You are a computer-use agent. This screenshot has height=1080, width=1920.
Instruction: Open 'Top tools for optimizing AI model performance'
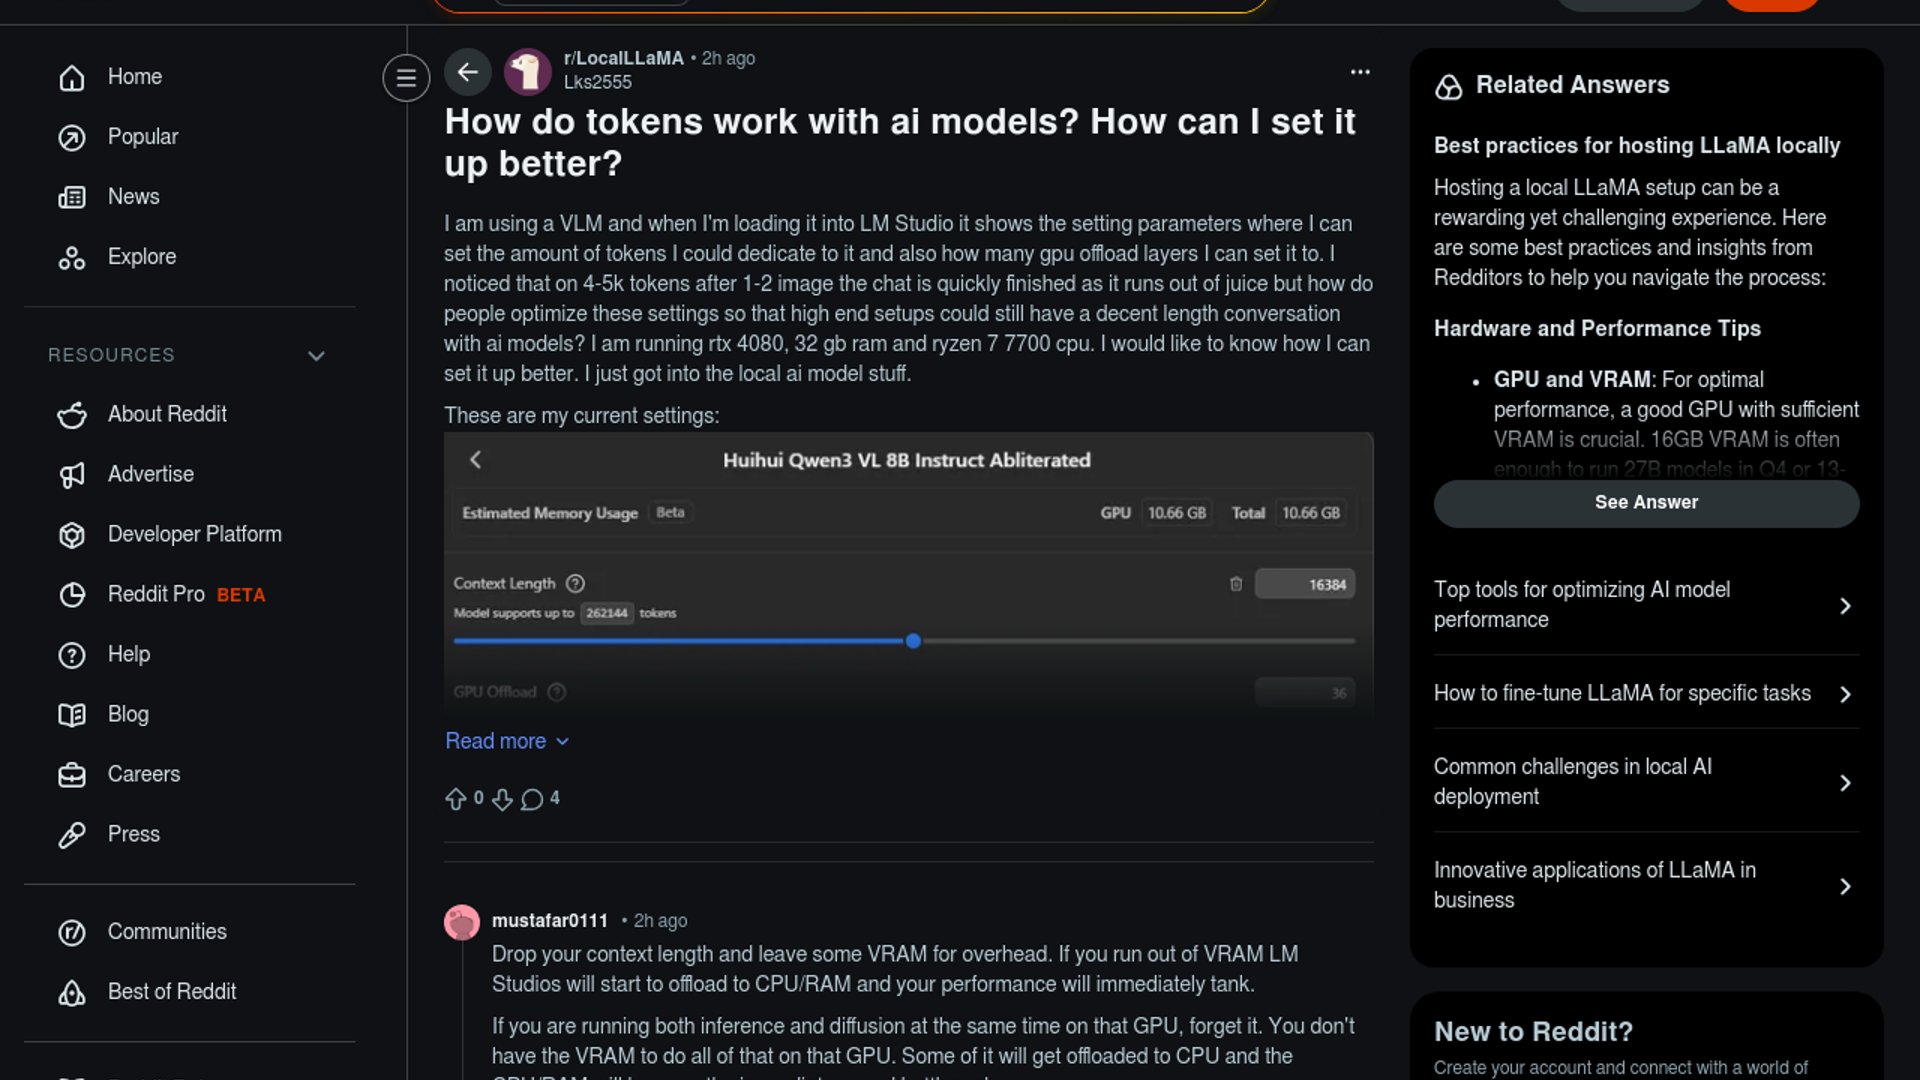tap(1646, 605)
